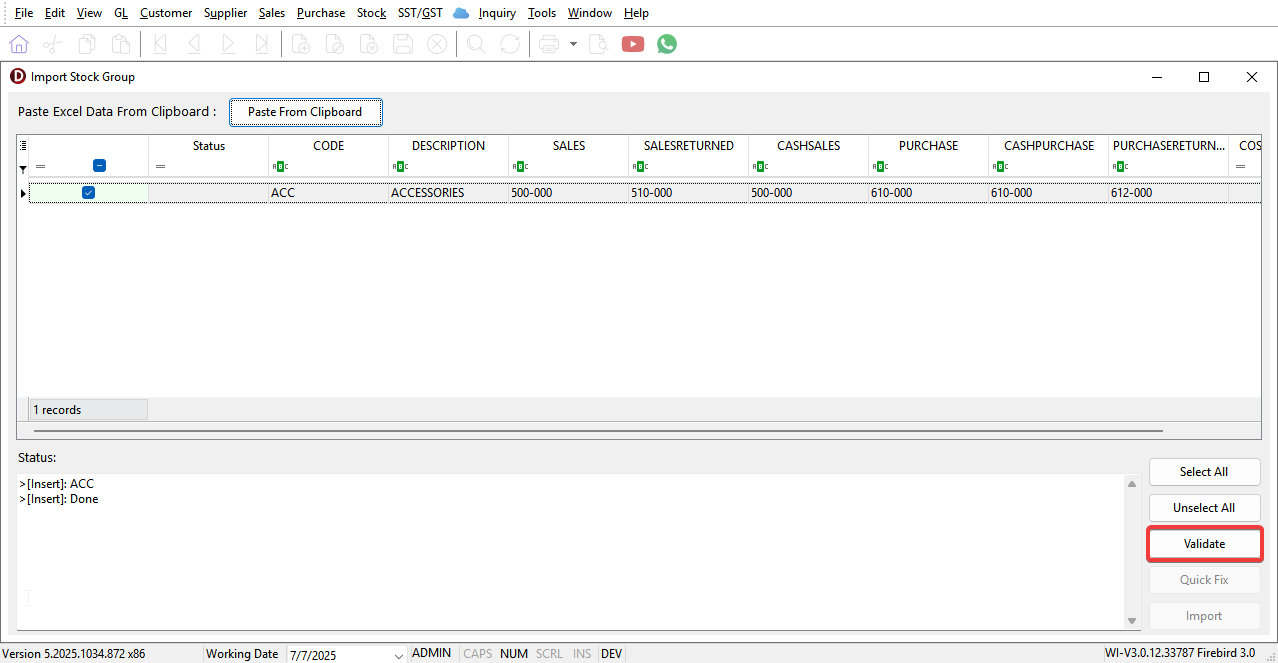Click the Edit document toolbar icon
The height and width of the screenshot is (663, 1278).
(x=335, y=44)
